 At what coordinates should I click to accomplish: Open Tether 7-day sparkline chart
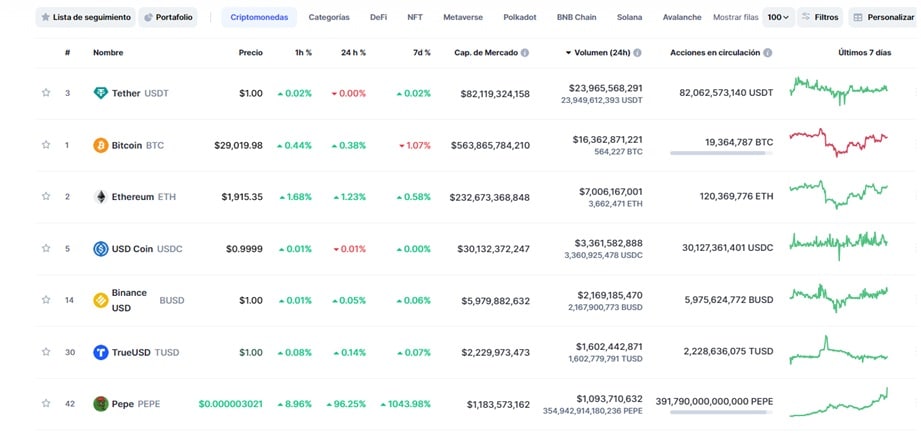coord(839,90)
